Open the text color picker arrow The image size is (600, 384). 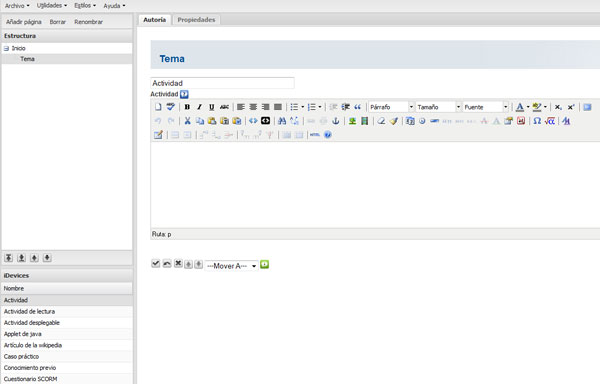[x=528, y=107]
